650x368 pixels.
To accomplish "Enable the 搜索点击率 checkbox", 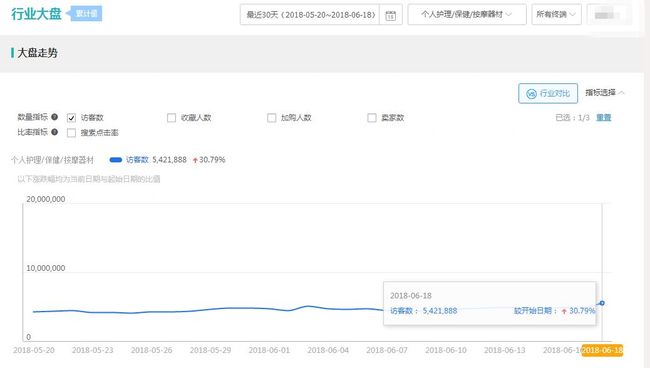I will (x=71, y=133).
